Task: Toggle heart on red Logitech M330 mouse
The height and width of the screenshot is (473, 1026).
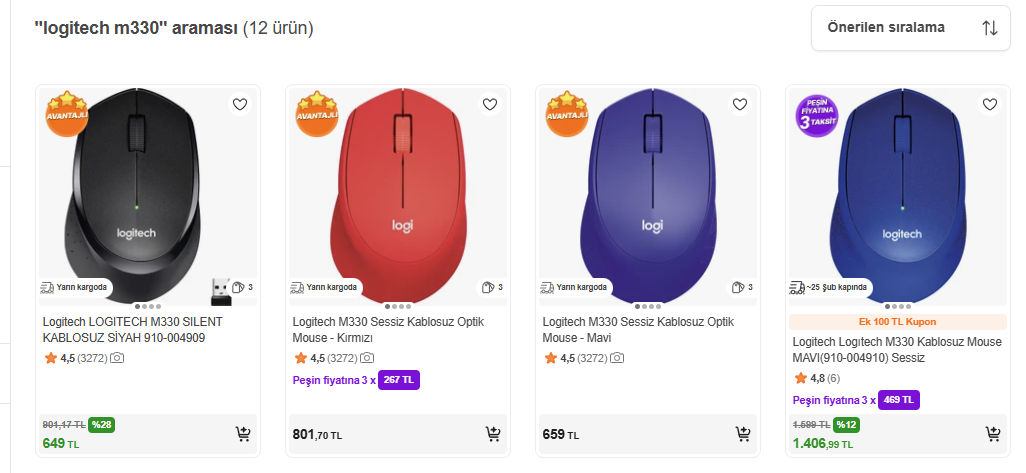Action: click(489, 104)
